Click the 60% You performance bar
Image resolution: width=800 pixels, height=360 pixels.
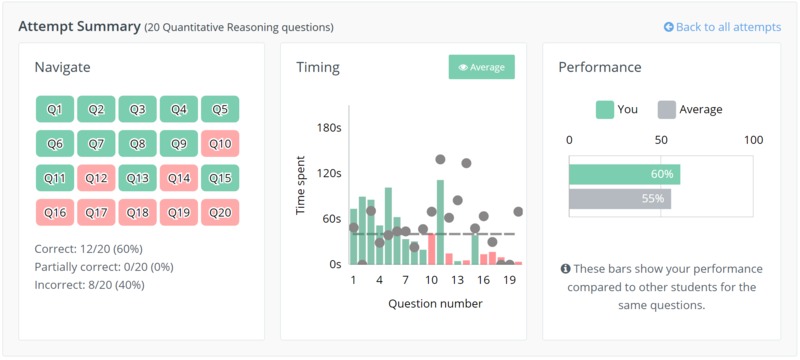[x=624, y=174]
